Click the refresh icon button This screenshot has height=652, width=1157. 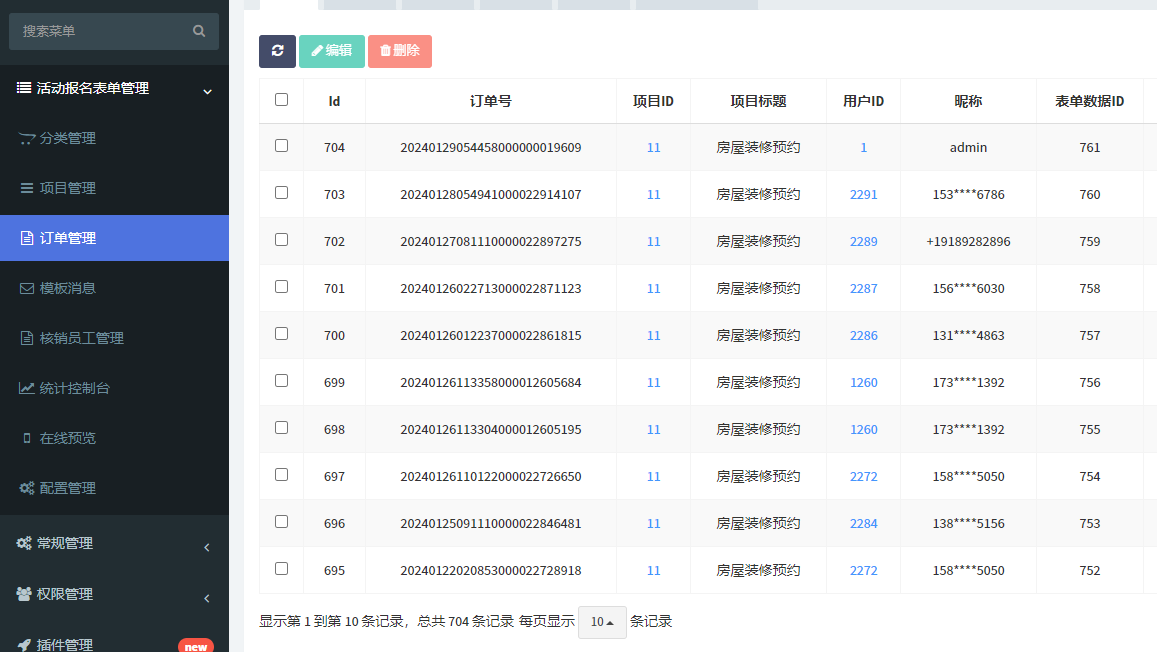[x=277, y=51]
